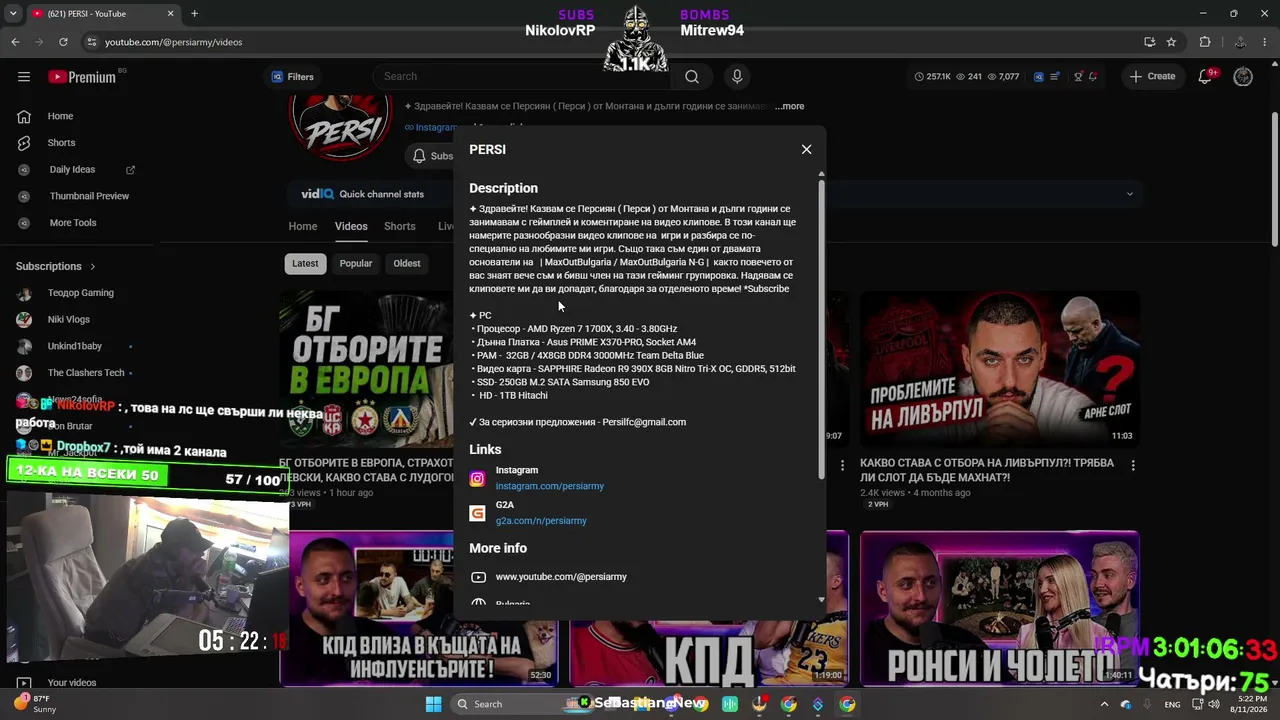The width and height of the screenshot is (1280, 720).
Task: Open the Instagram link under channel name
Action: [x=430, y=127]
